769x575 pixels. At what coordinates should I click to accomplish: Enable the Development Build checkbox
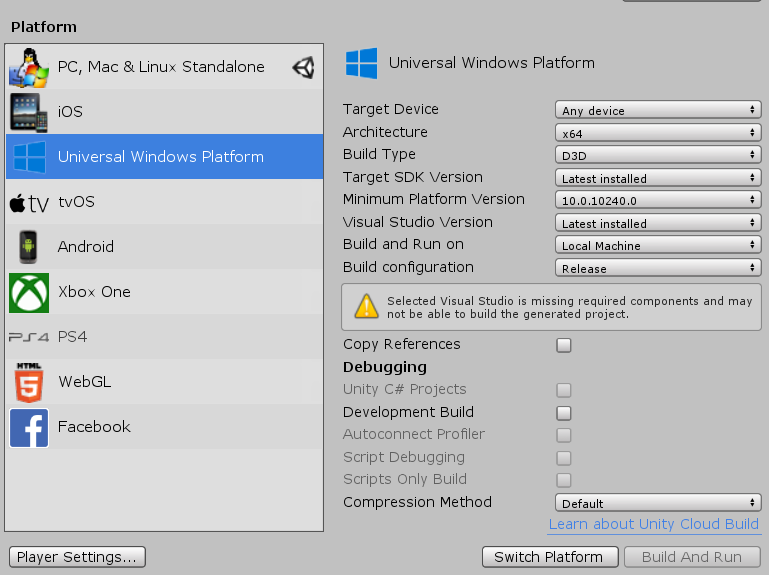tap(564, 413)
